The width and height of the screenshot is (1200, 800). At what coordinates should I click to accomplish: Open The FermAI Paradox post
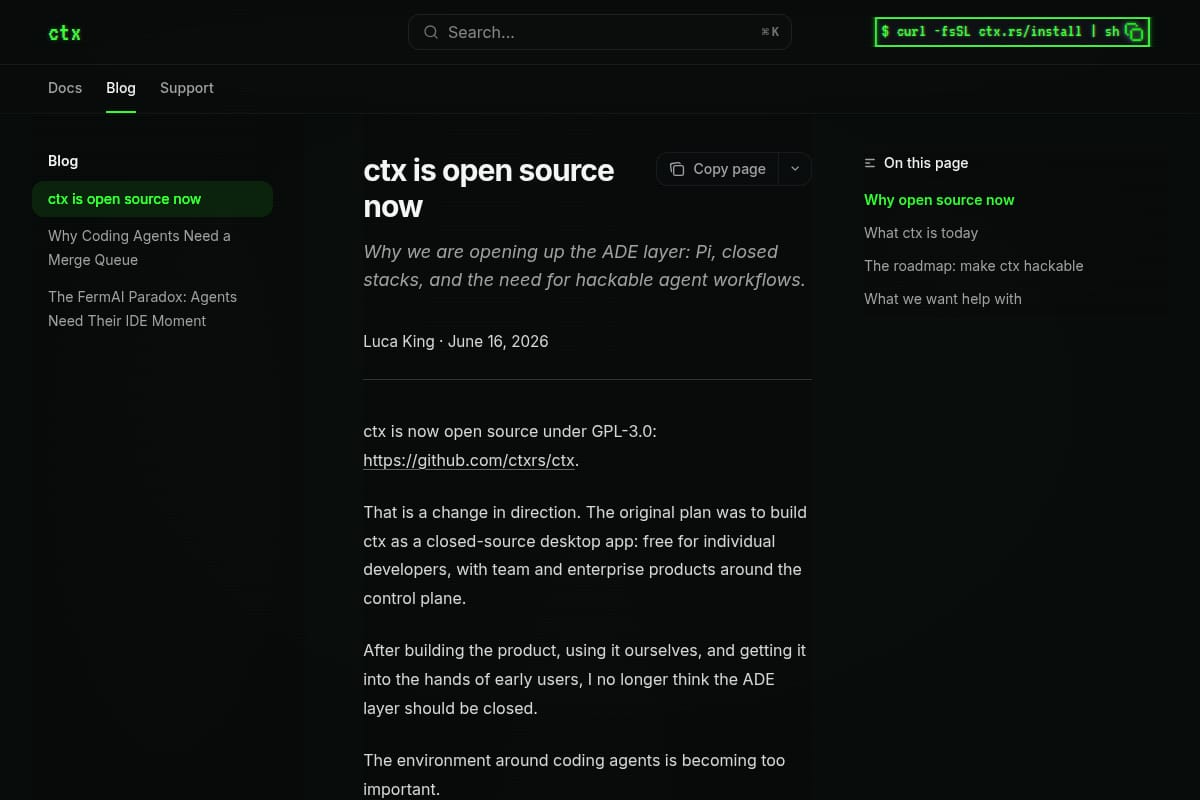click(152, 309)
